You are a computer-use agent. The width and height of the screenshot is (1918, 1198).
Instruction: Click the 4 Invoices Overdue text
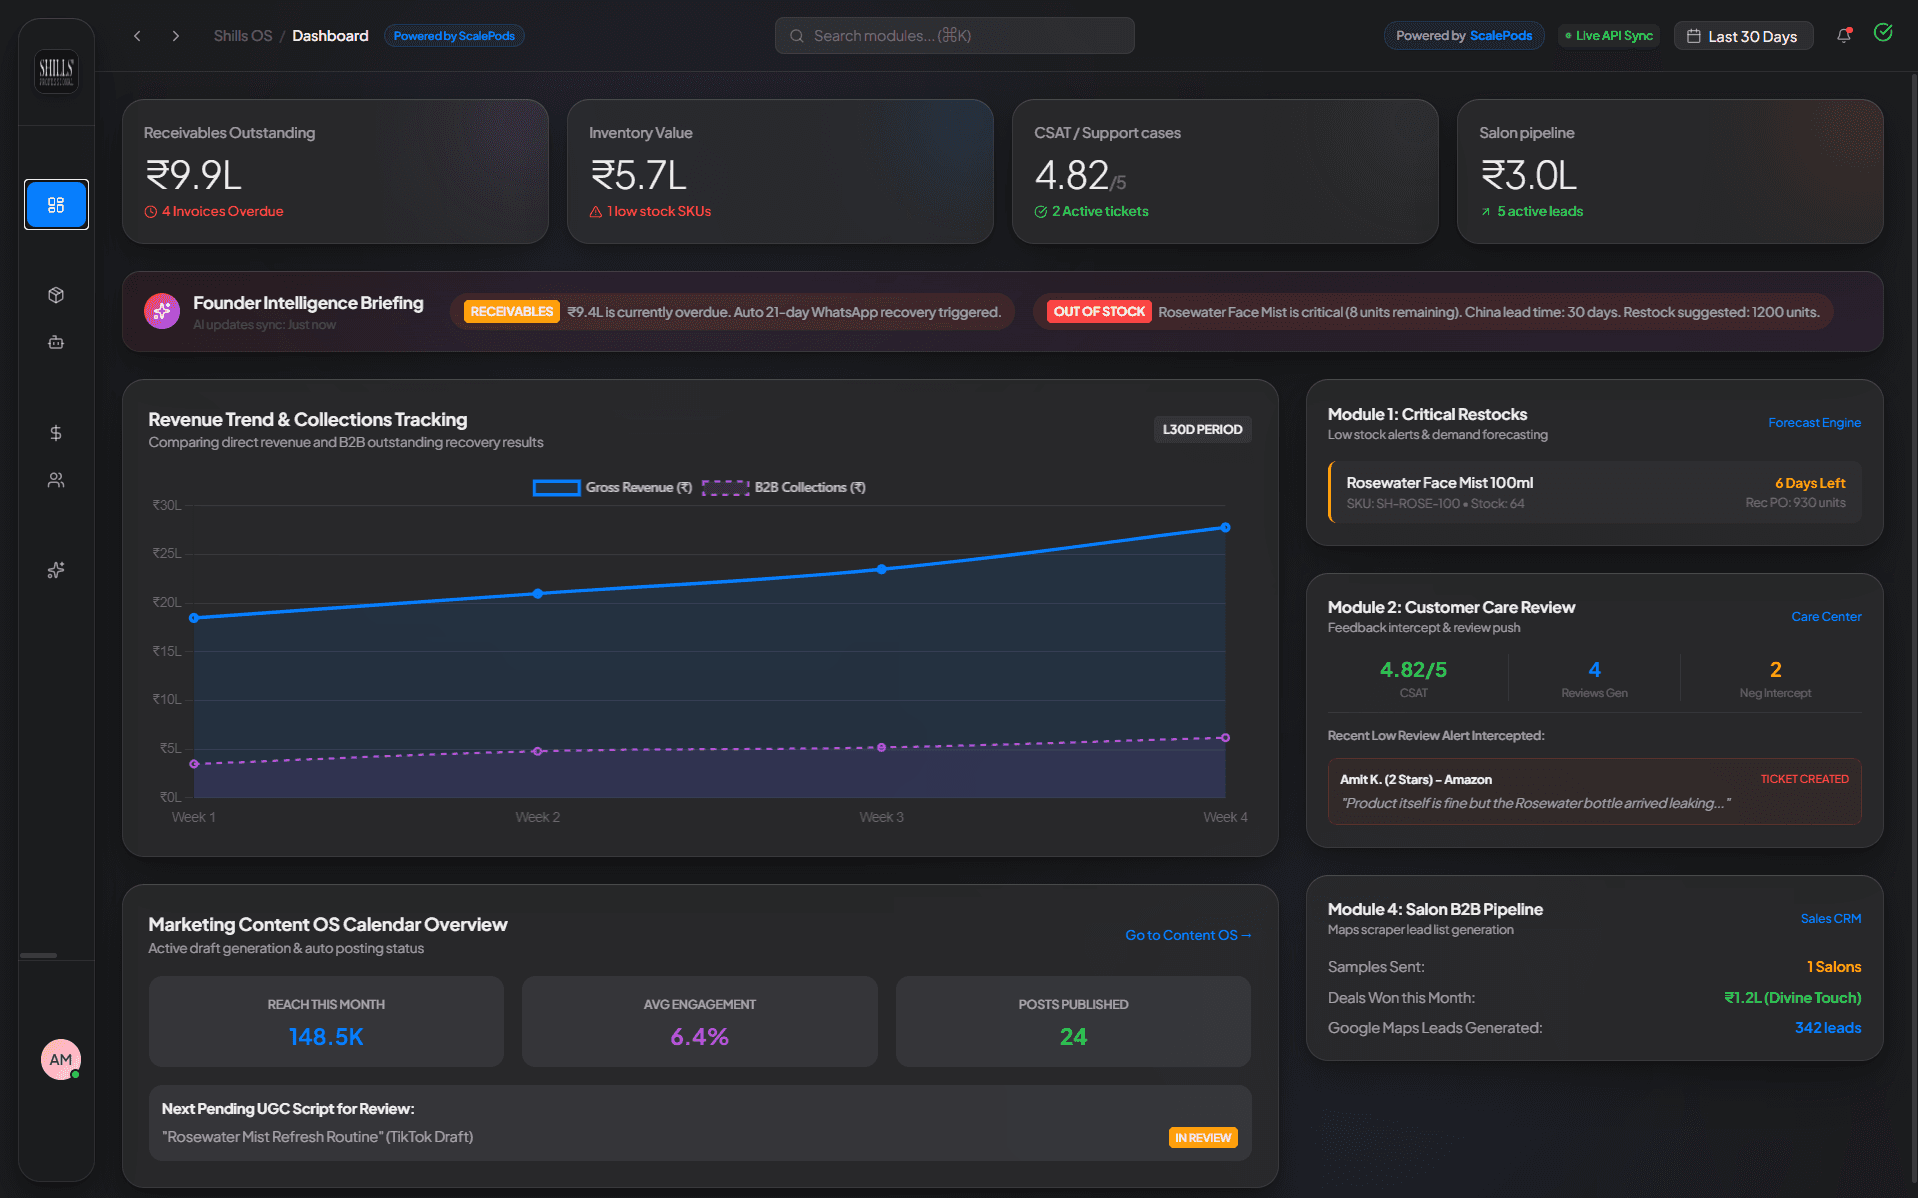tap(222, 212)
